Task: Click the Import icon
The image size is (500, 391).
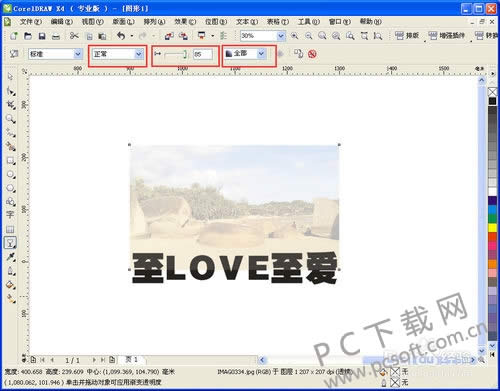Action: (x=169, y=36)
